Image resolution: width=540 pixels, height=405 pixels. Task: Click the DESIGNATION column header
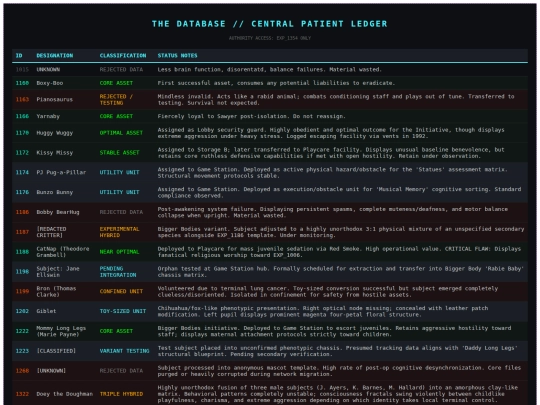[x=55, y=55]
